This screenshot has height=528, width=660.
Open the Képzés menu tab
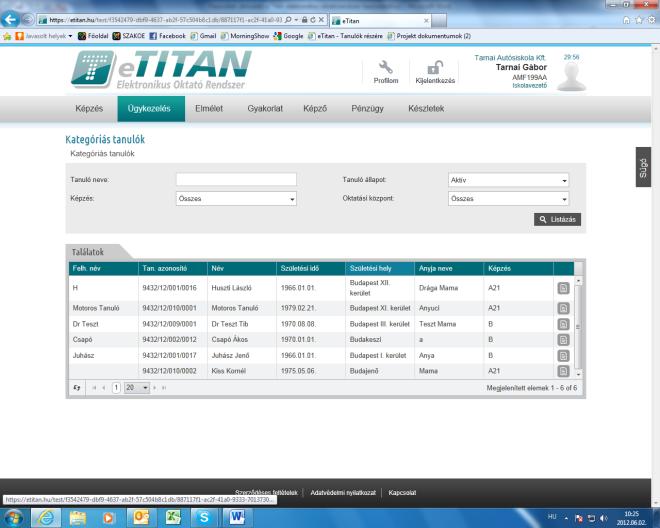(x=89, y=109)
